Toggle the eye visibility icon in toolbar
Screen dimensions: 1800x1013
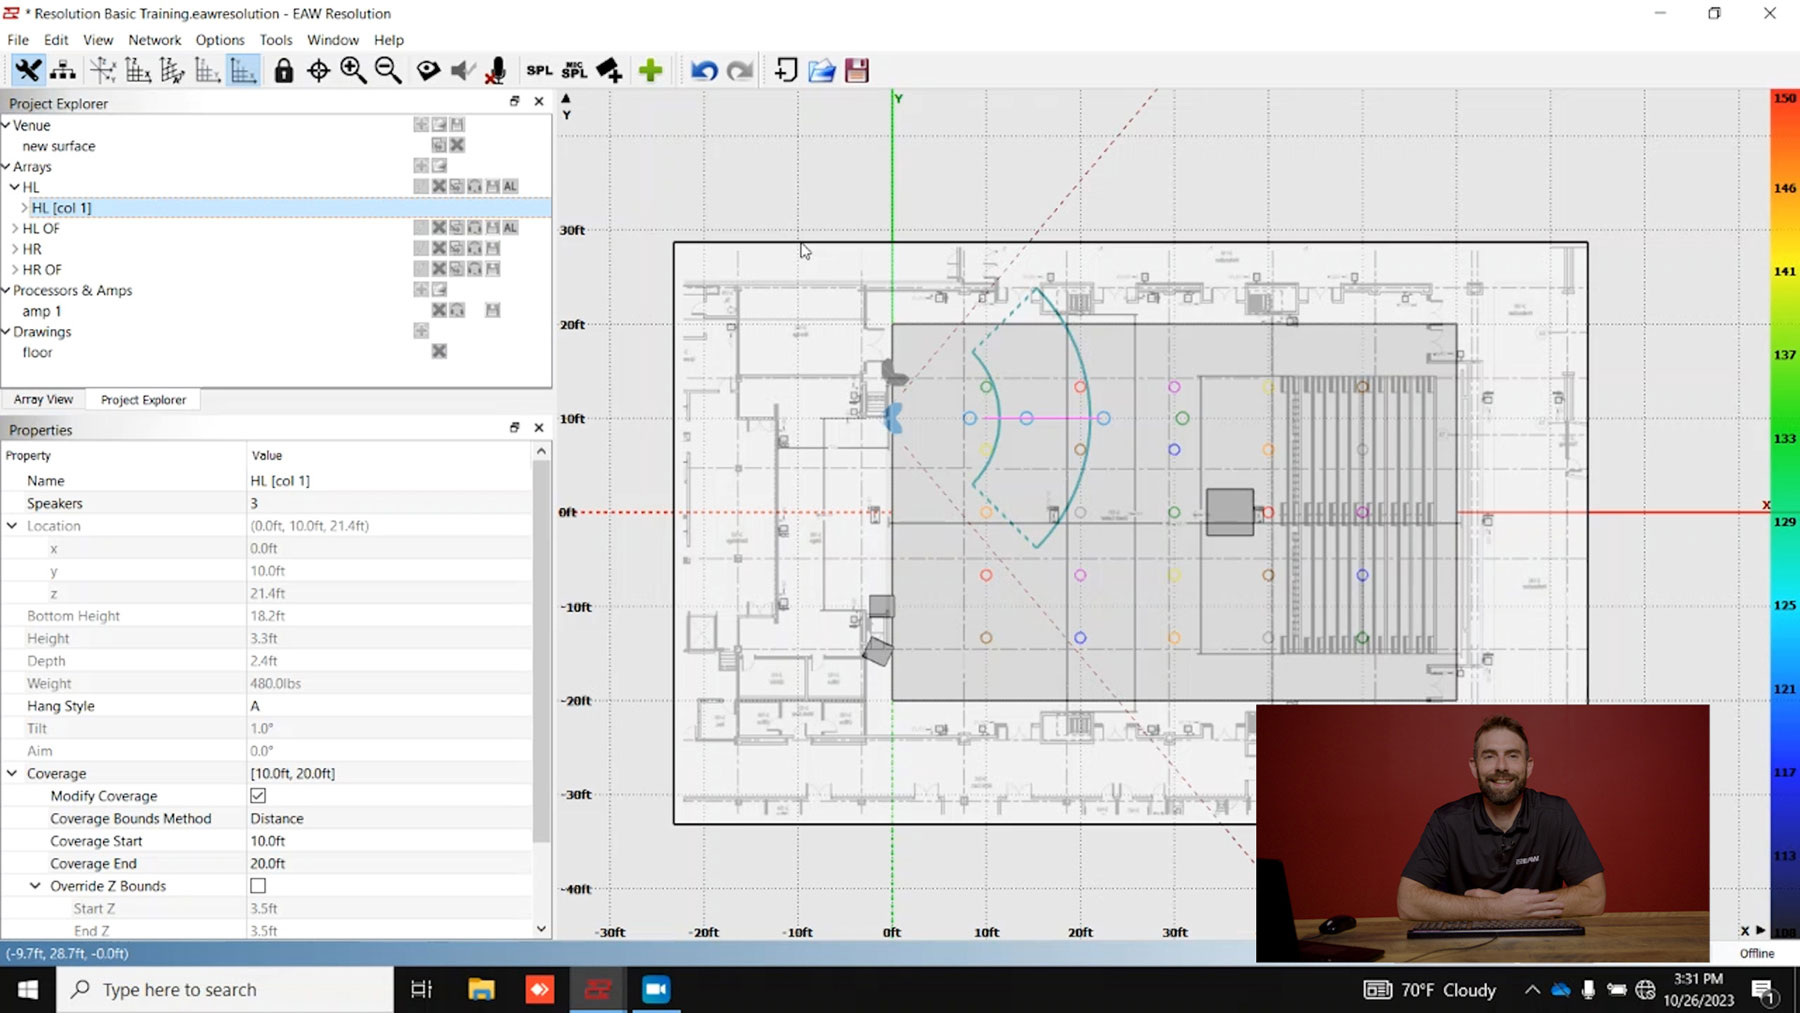[x=428, y=71]
